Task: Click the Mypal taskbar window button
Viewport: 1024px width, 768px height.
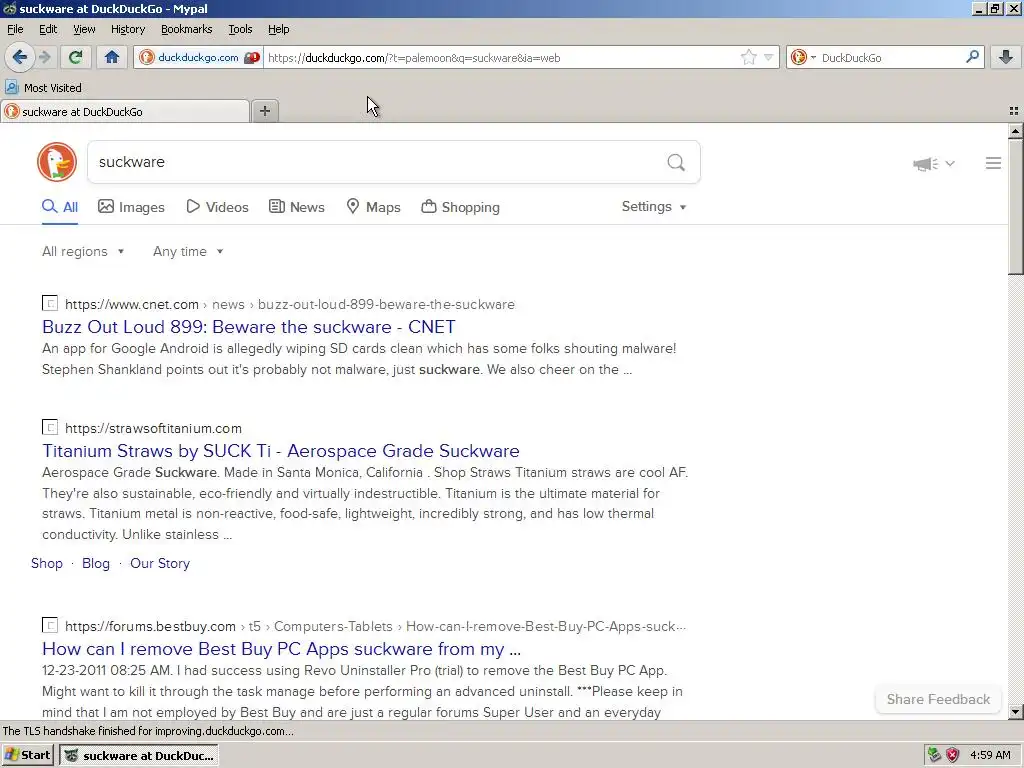Action: [139, 756]
